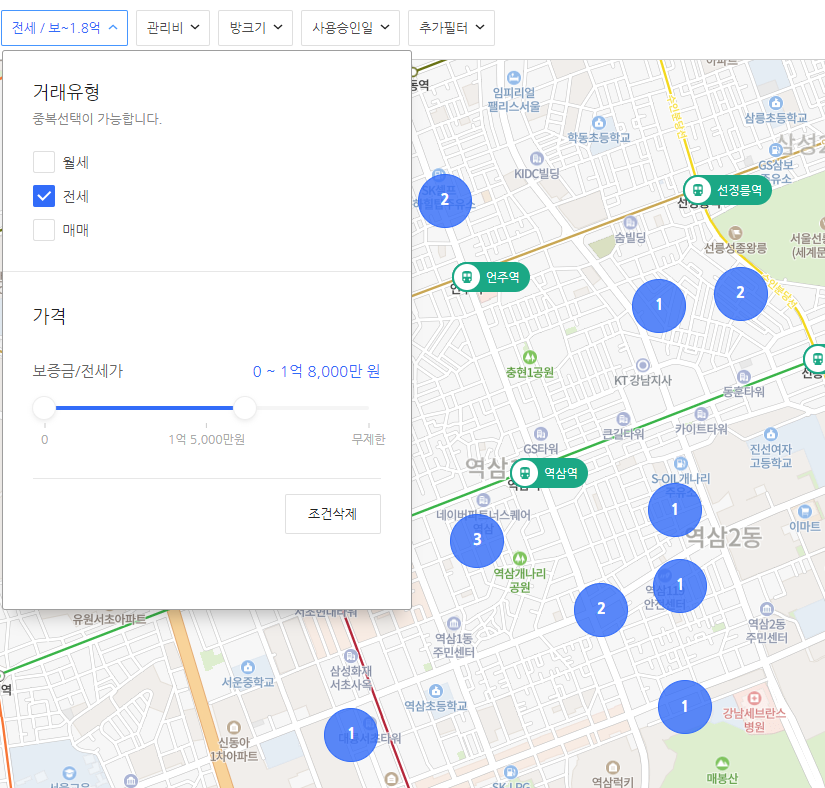This screenshot has height=788, width=825.
Task: Click the KT강남지사 map icon
Action: coord(642,365)
